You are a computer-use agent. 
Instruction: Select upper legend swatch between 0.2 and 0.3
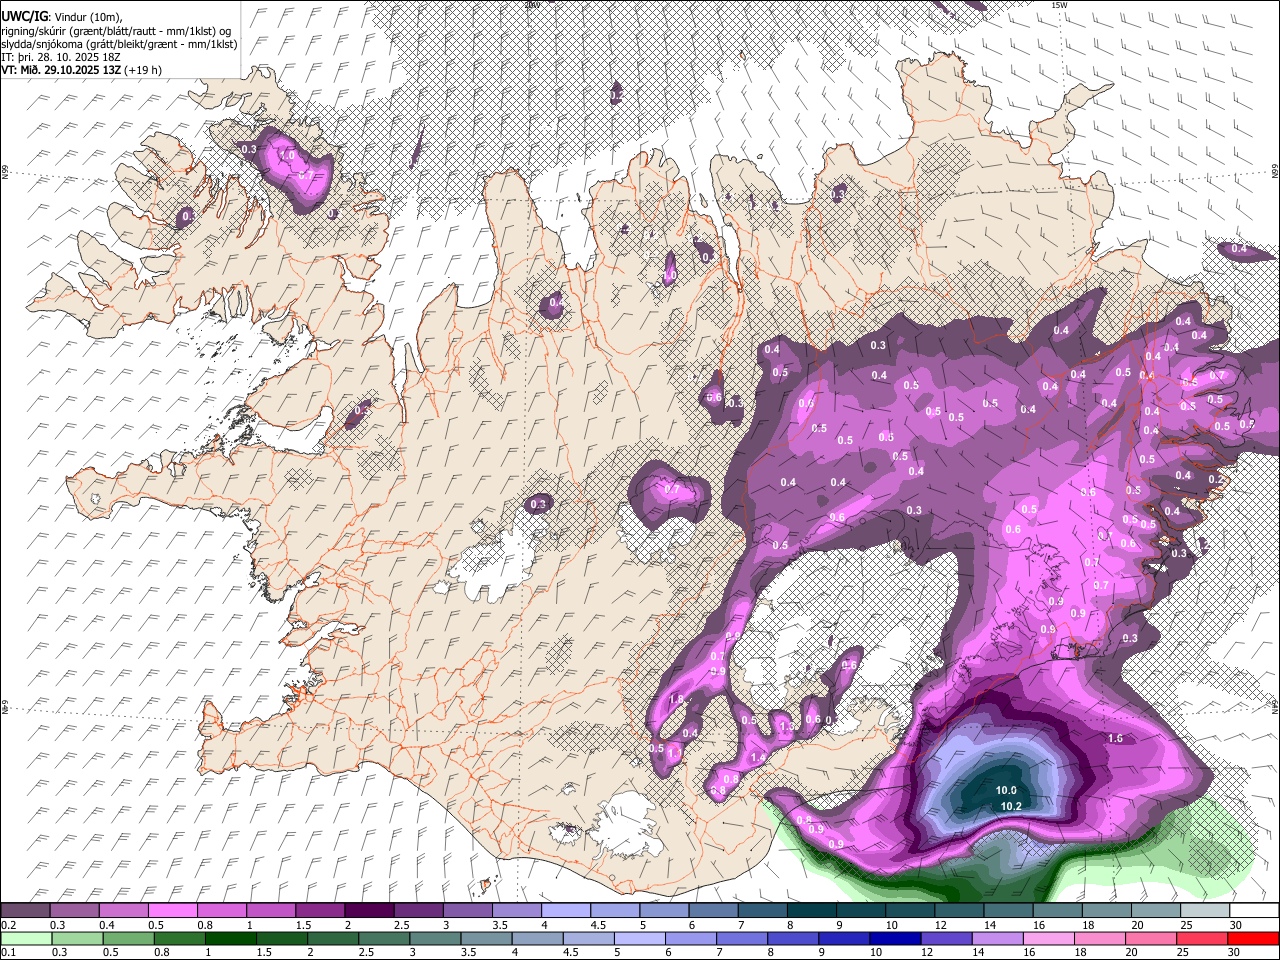pyautogui.click(x=26, y=911)
